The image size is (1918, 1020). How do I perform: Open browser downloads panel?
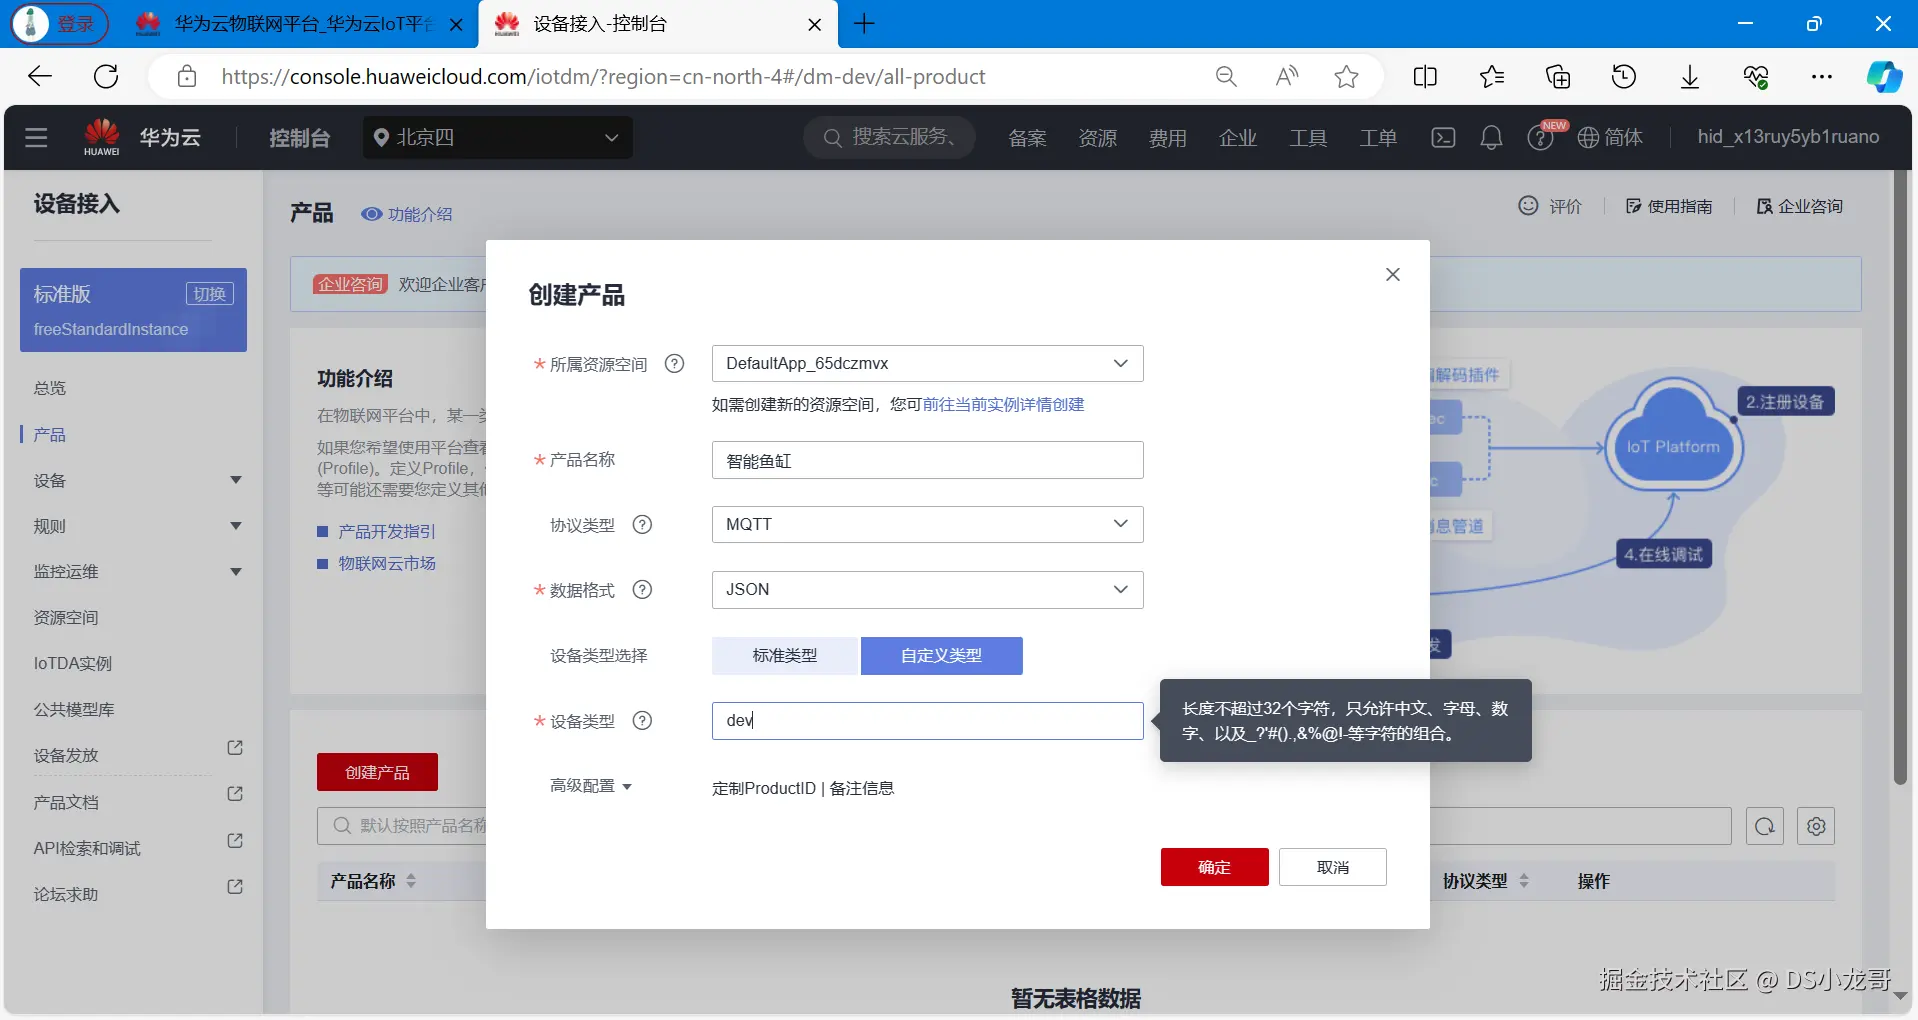click(x=1690, y=76)
